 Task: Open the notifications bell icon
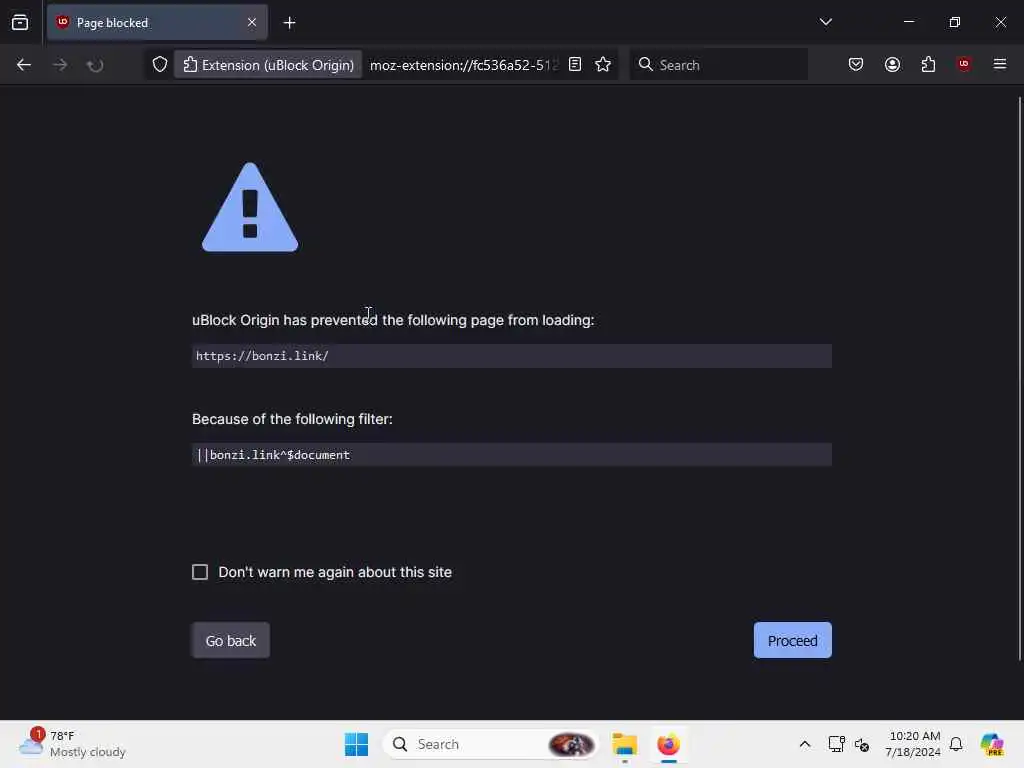click(x=956, y=744)
